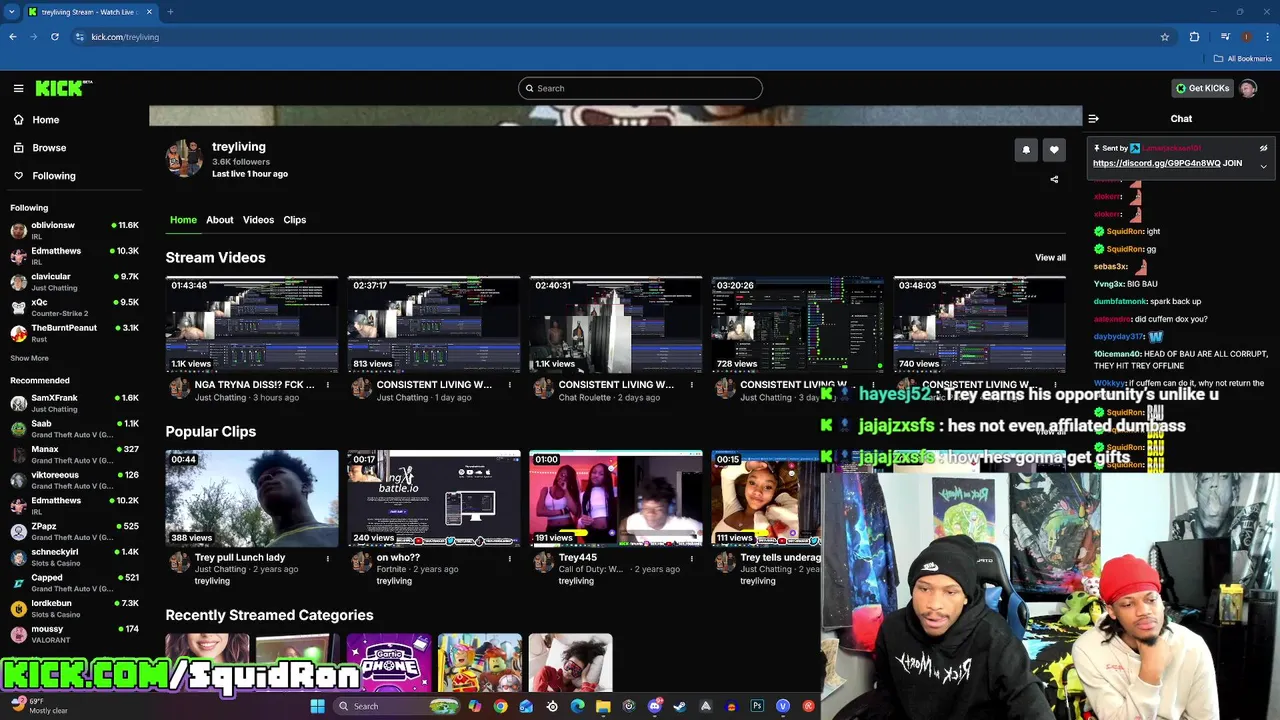Play the 03:48:03 stream video thumbnail
1280x720 pixels.
[979, 324]
